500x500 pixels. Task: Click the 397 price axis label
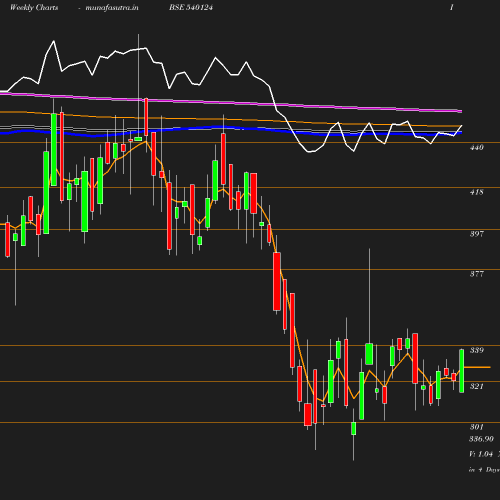tap(476, 234)
